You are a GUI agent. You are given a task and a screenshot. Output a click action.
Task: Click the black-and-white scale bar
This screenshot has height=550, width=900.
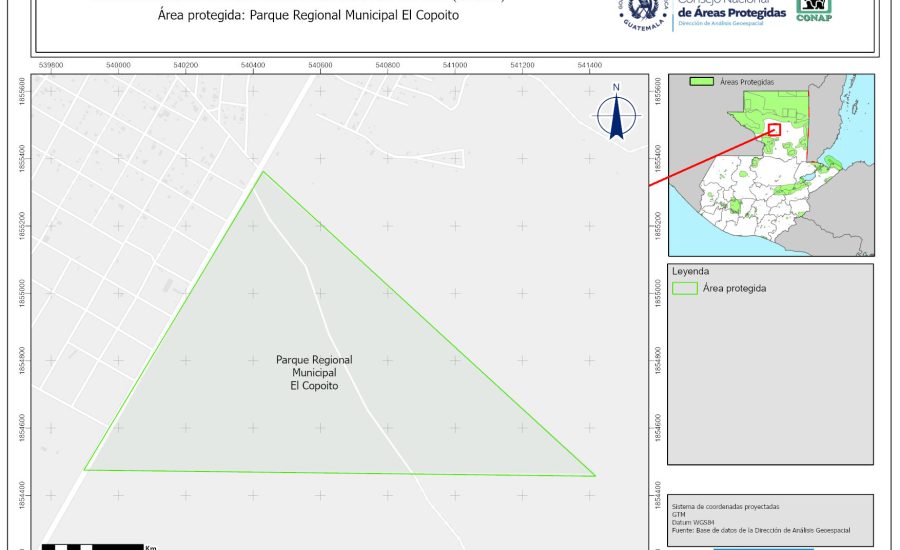pyautogui.click(x=92, y=546)
